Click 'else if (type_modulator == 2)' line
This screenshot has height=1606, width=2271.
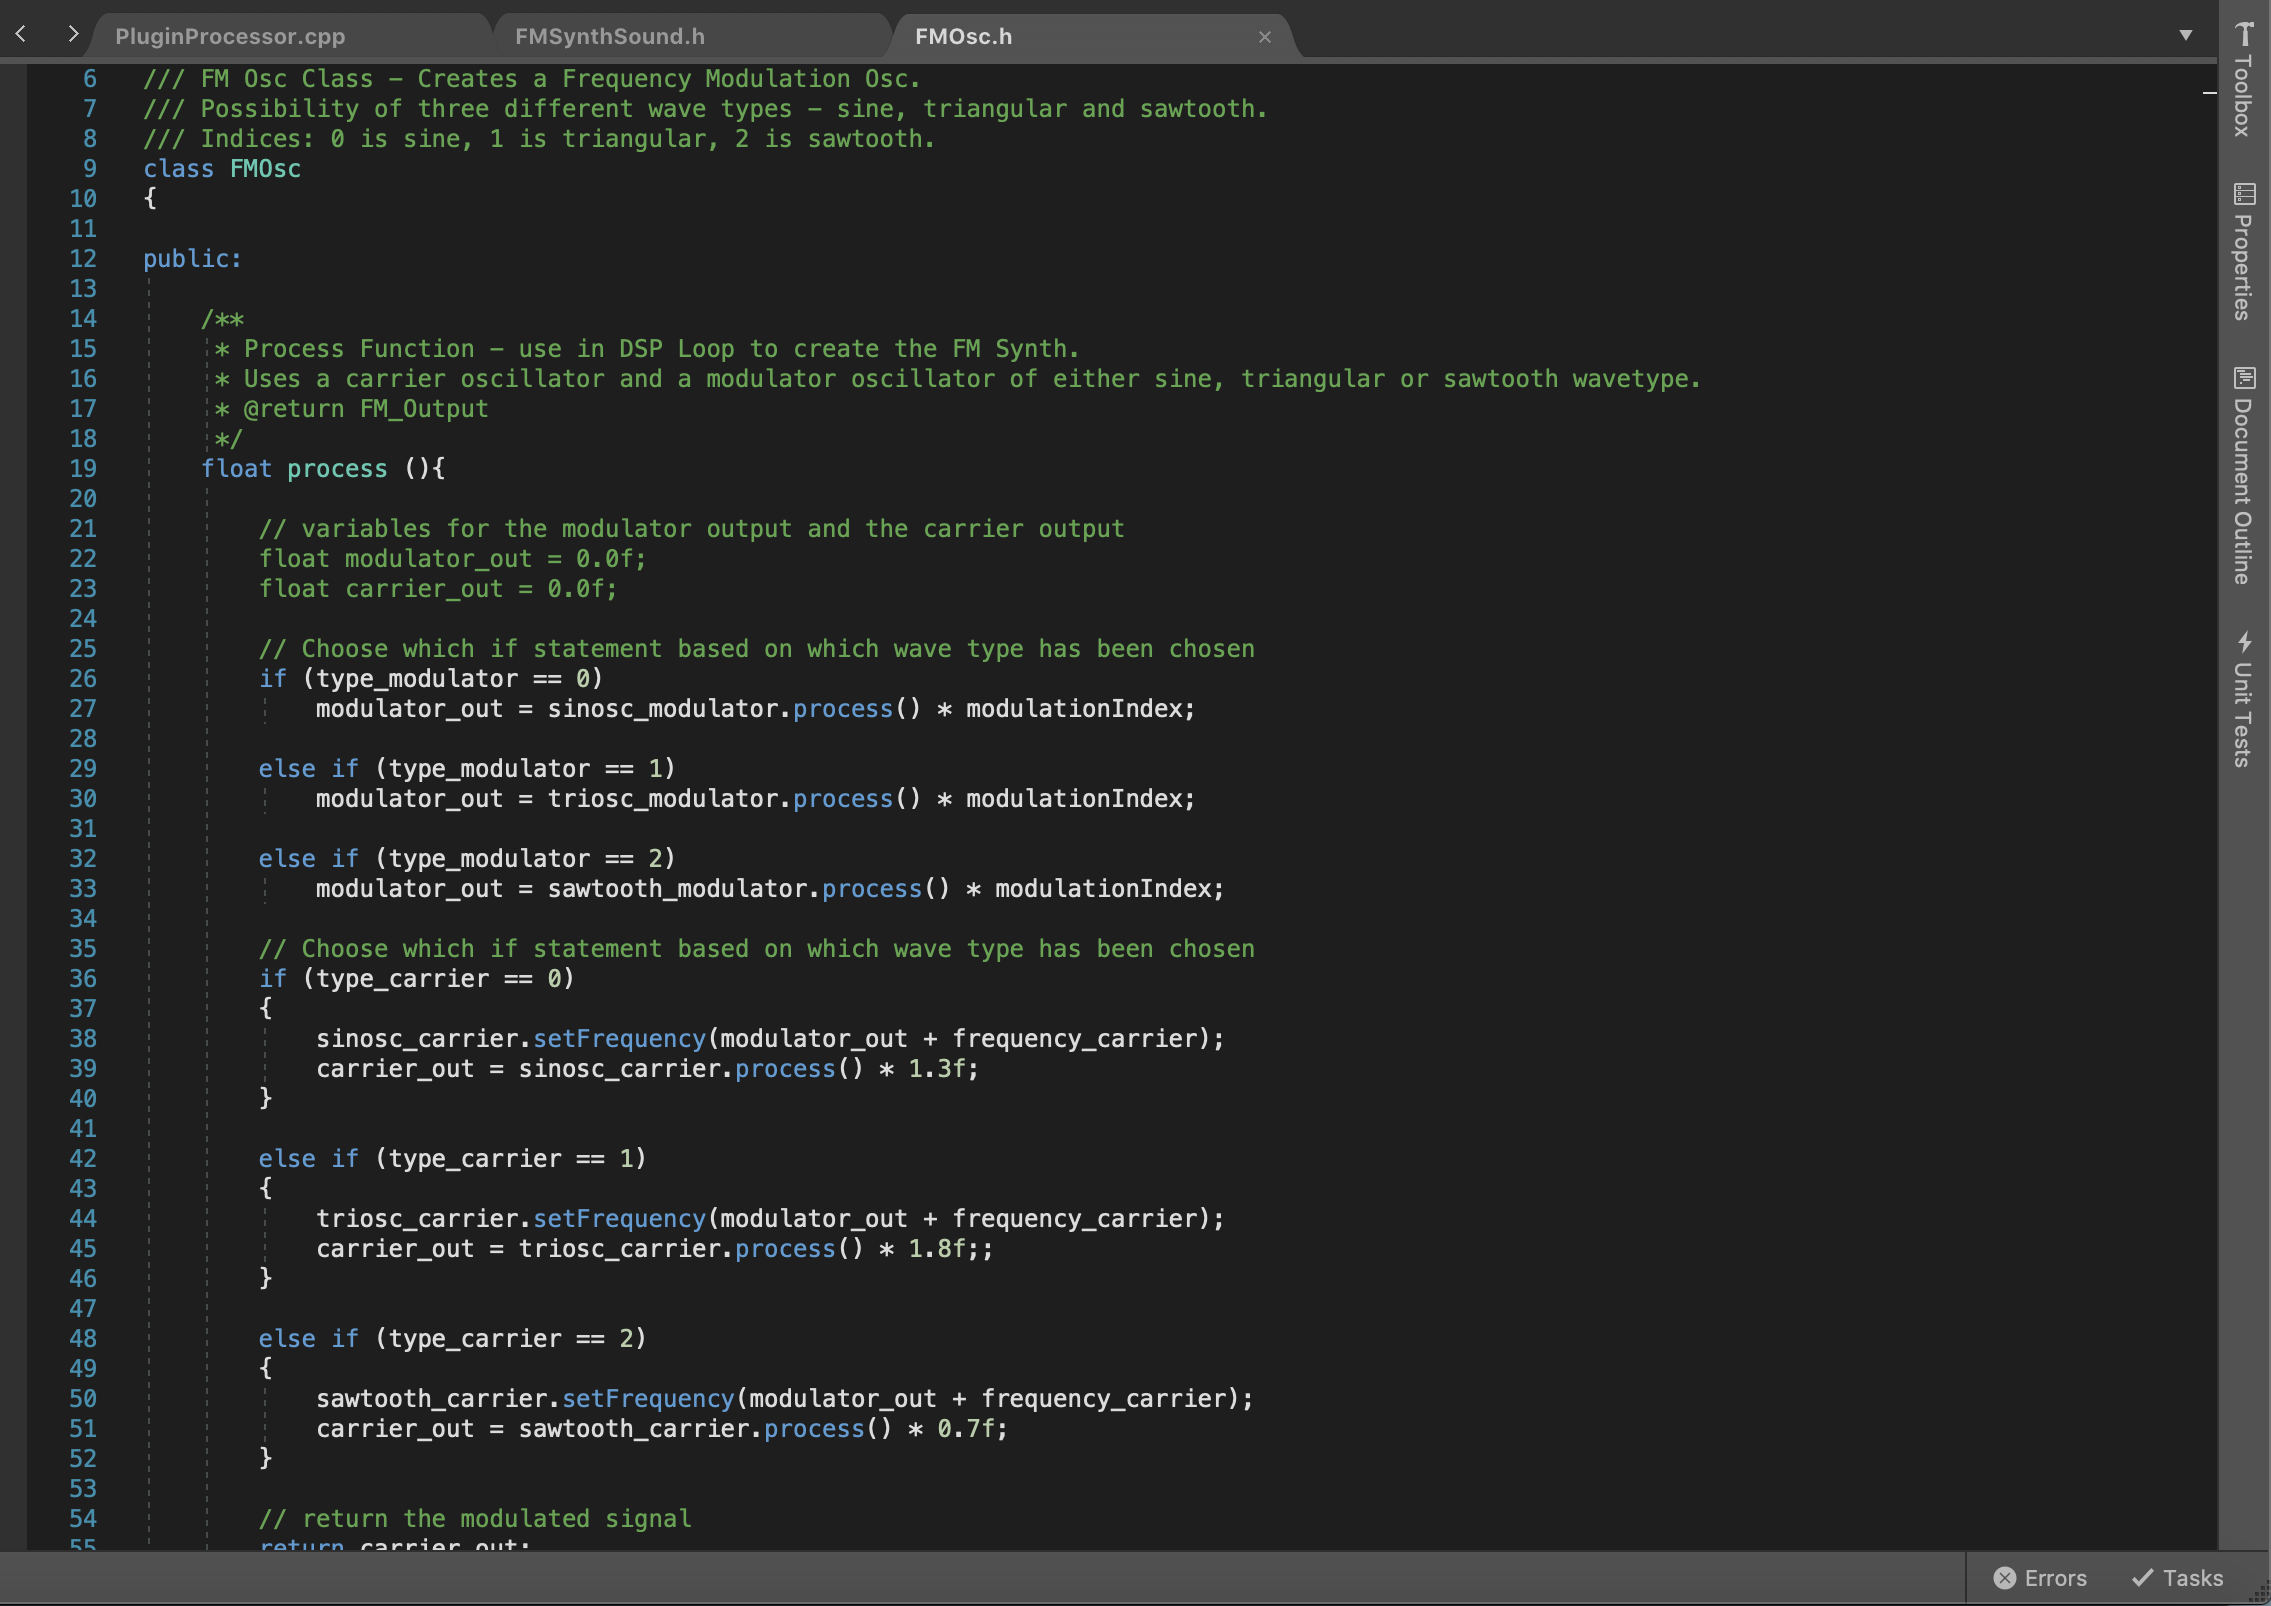(467, 858)
